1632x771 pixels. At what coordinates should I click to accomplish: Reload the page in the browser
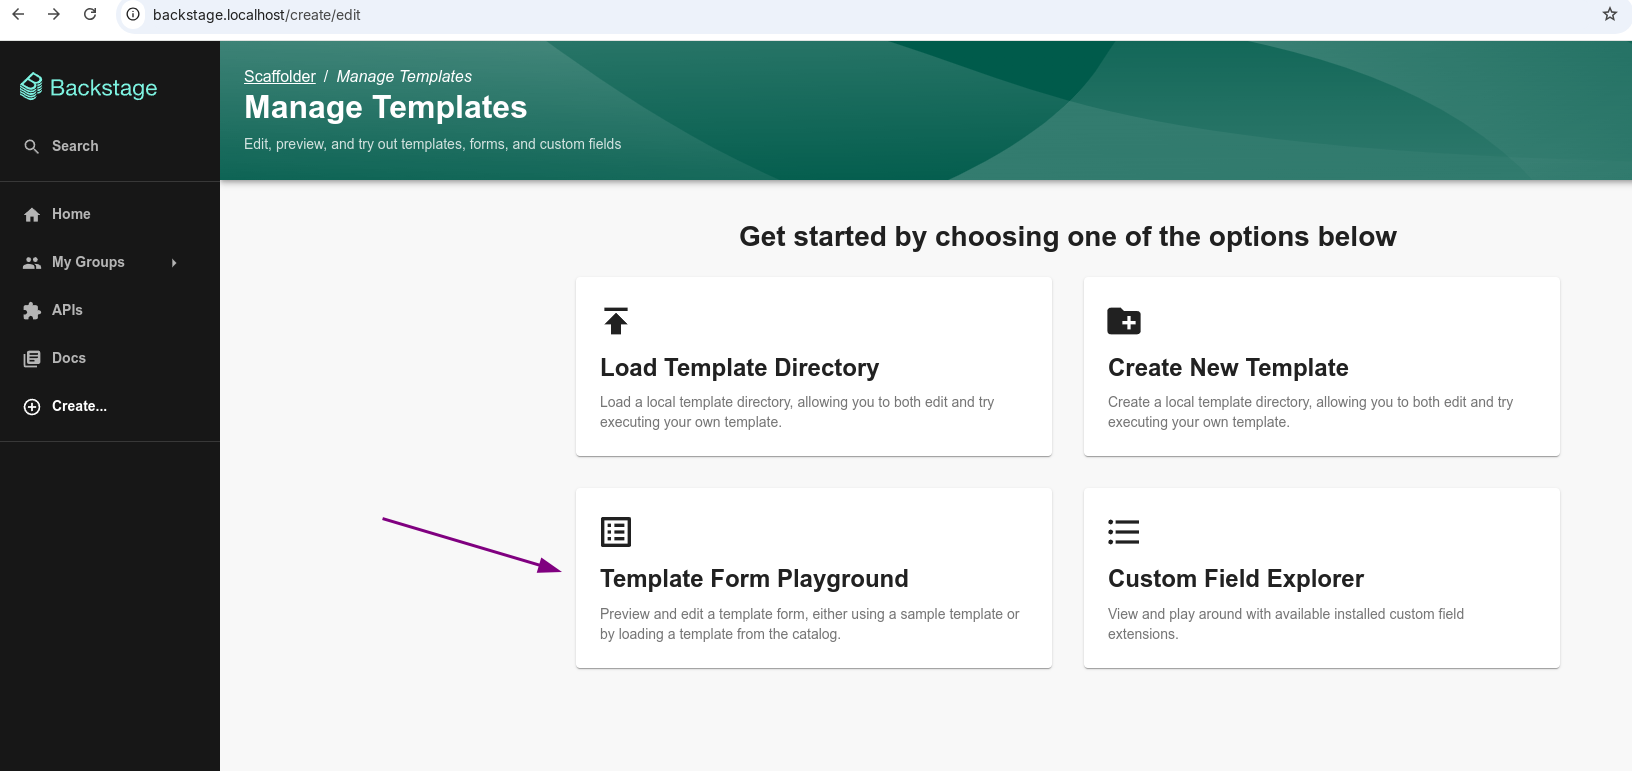(90, 14)
